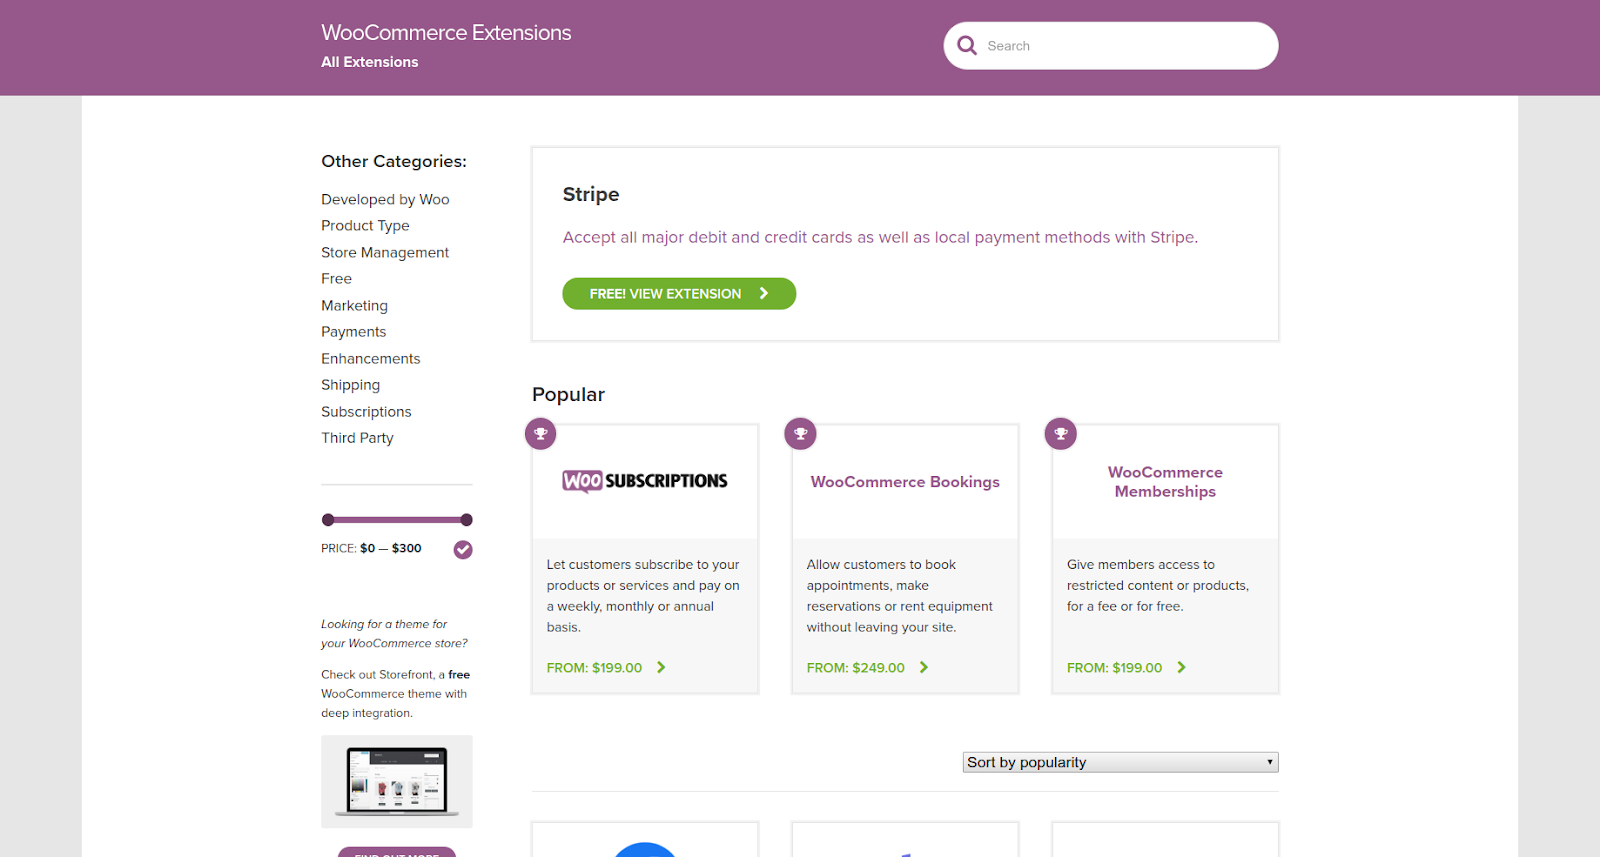This screenshot has width=1600, height=857.
Task: Click the WooCommerce Extensions header title
Action: pyautogui.click(x=446, y=33)
